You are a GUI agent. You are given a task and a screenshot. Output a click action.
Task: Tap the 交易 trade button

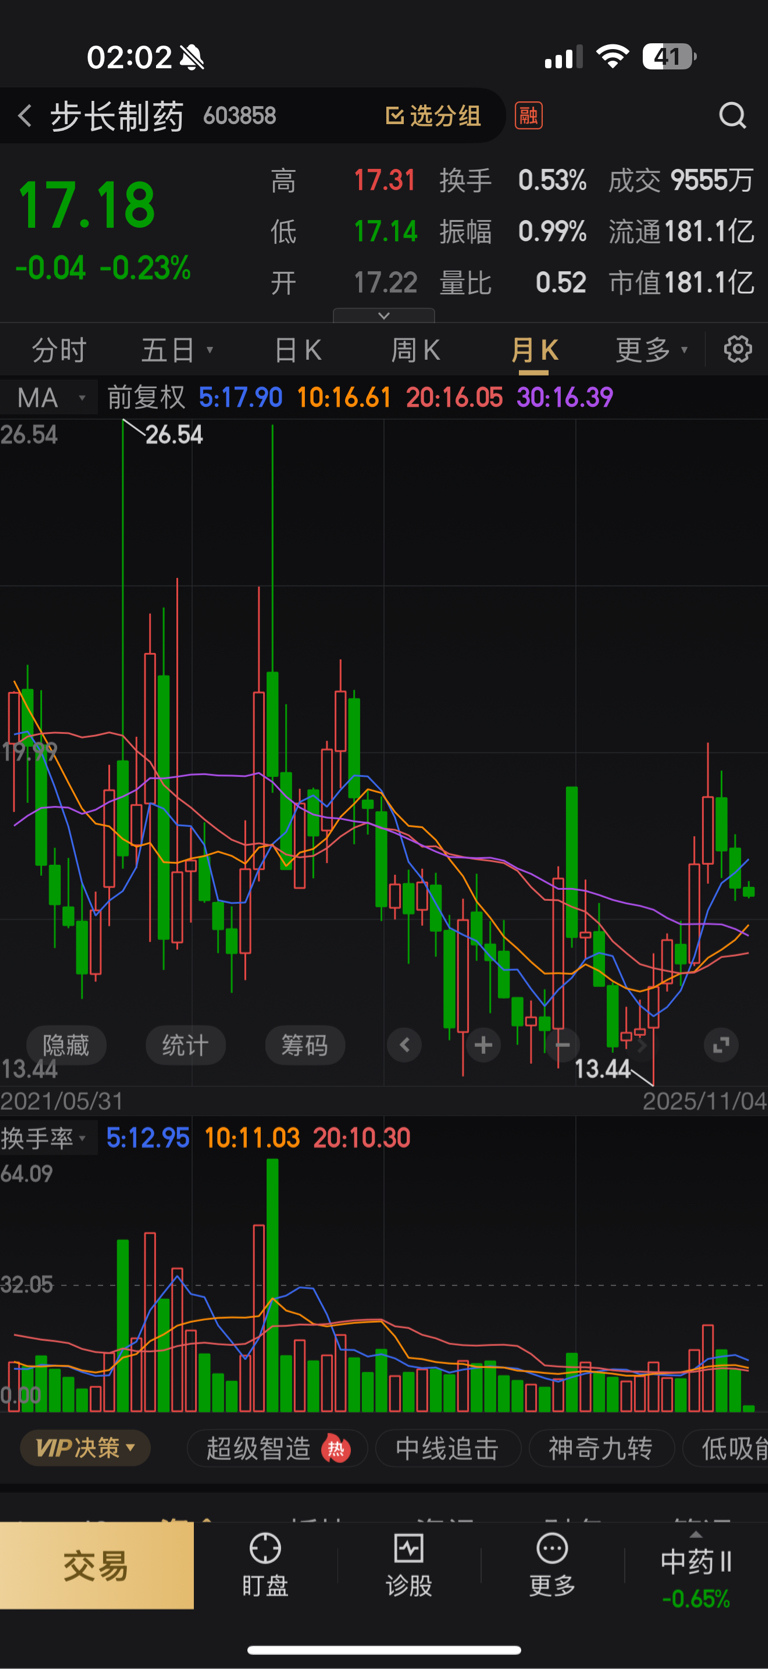[97, 1565]
